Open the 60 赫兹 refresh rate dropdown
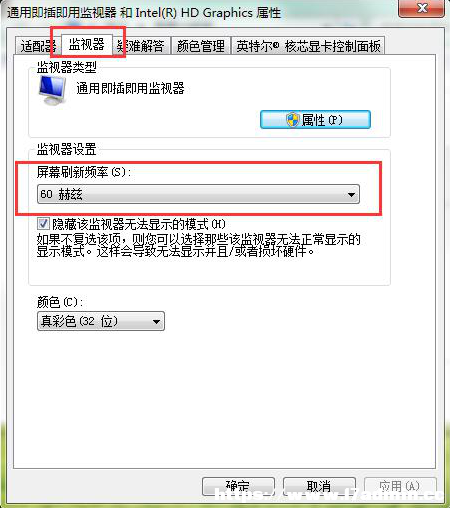 [x=198, y=194]
